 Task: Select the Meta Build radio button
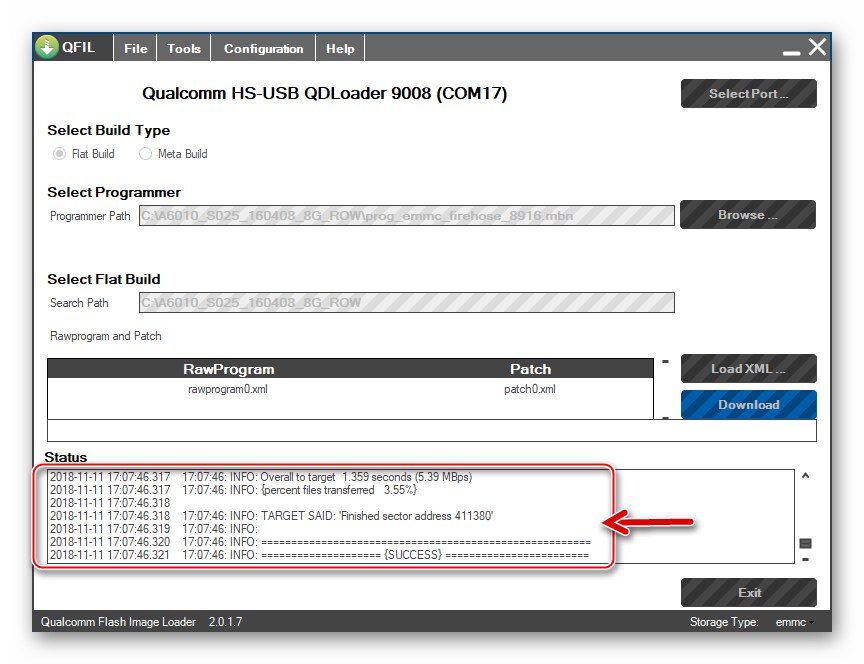point(145,154)
